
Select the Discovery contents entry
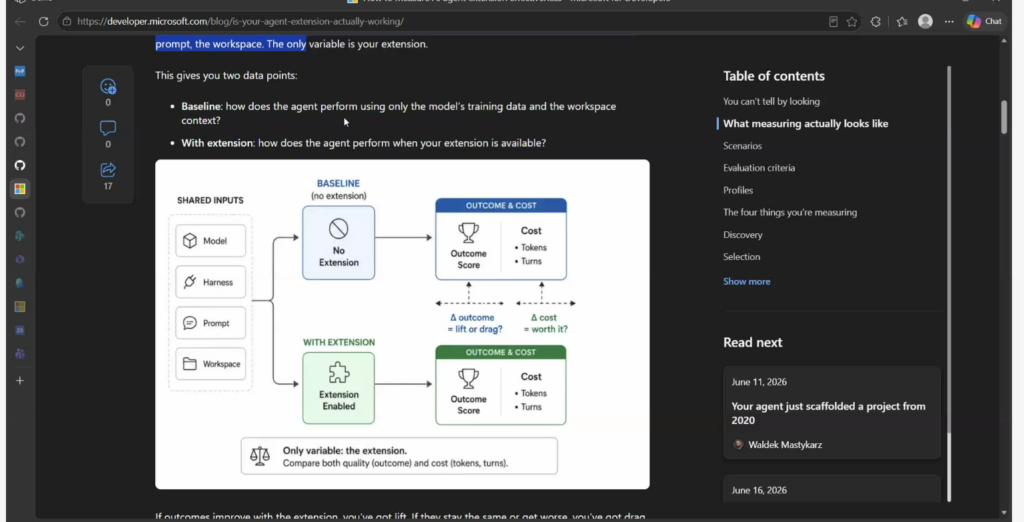[743, 235]
